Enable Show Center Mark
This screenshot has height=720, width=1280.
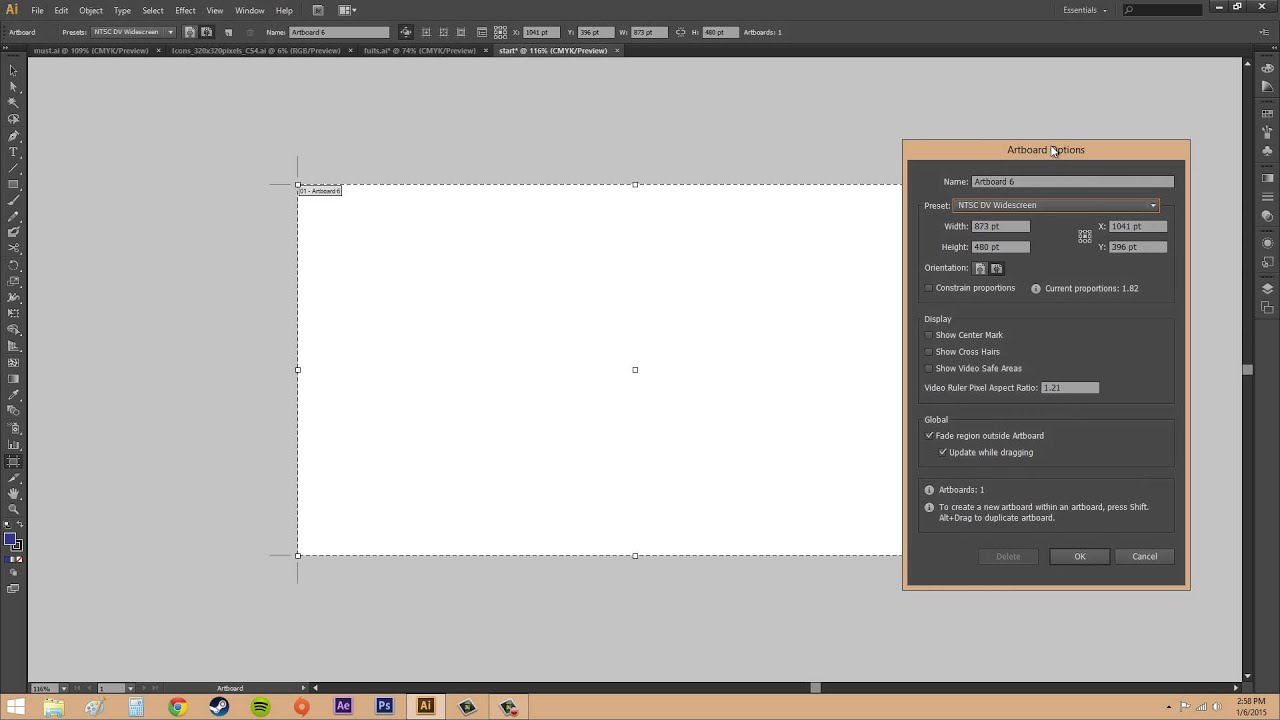929,335
